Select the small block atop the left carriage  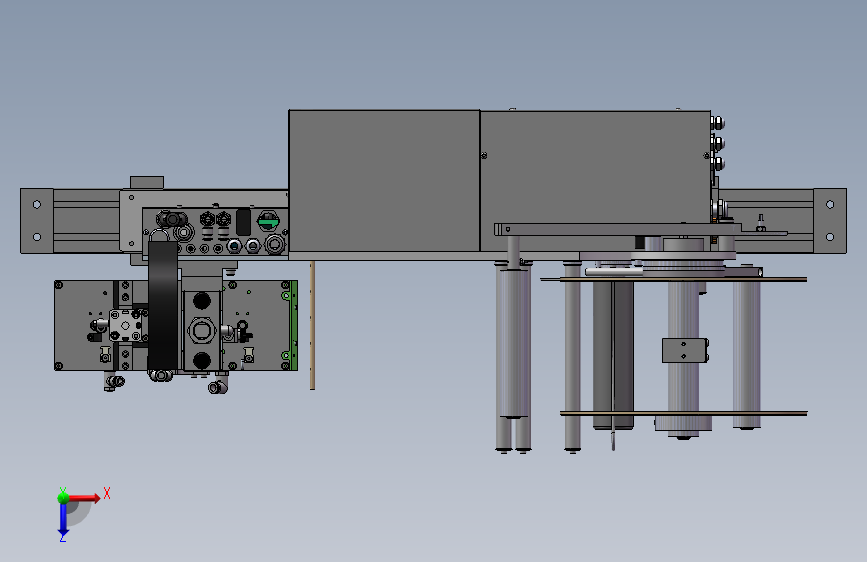coord(147,183)
